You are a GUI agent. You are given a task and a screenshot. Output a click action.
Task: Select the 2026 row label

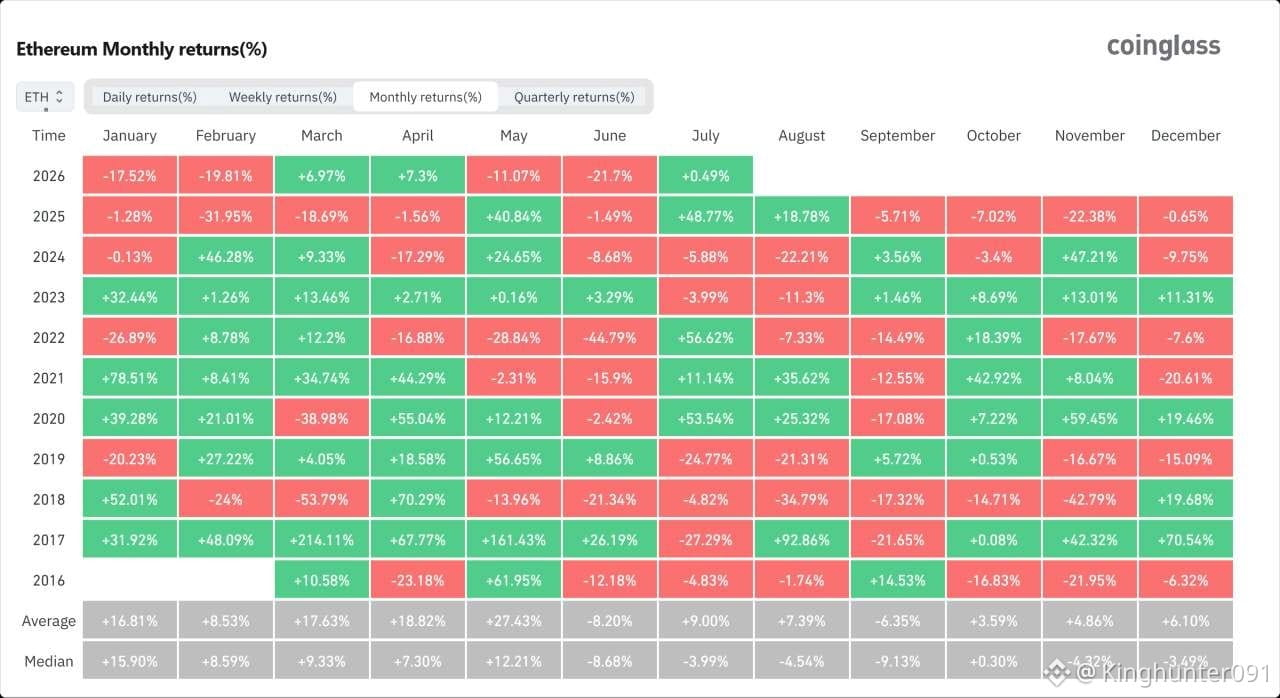pyautogui.click(x=49, y=176)
